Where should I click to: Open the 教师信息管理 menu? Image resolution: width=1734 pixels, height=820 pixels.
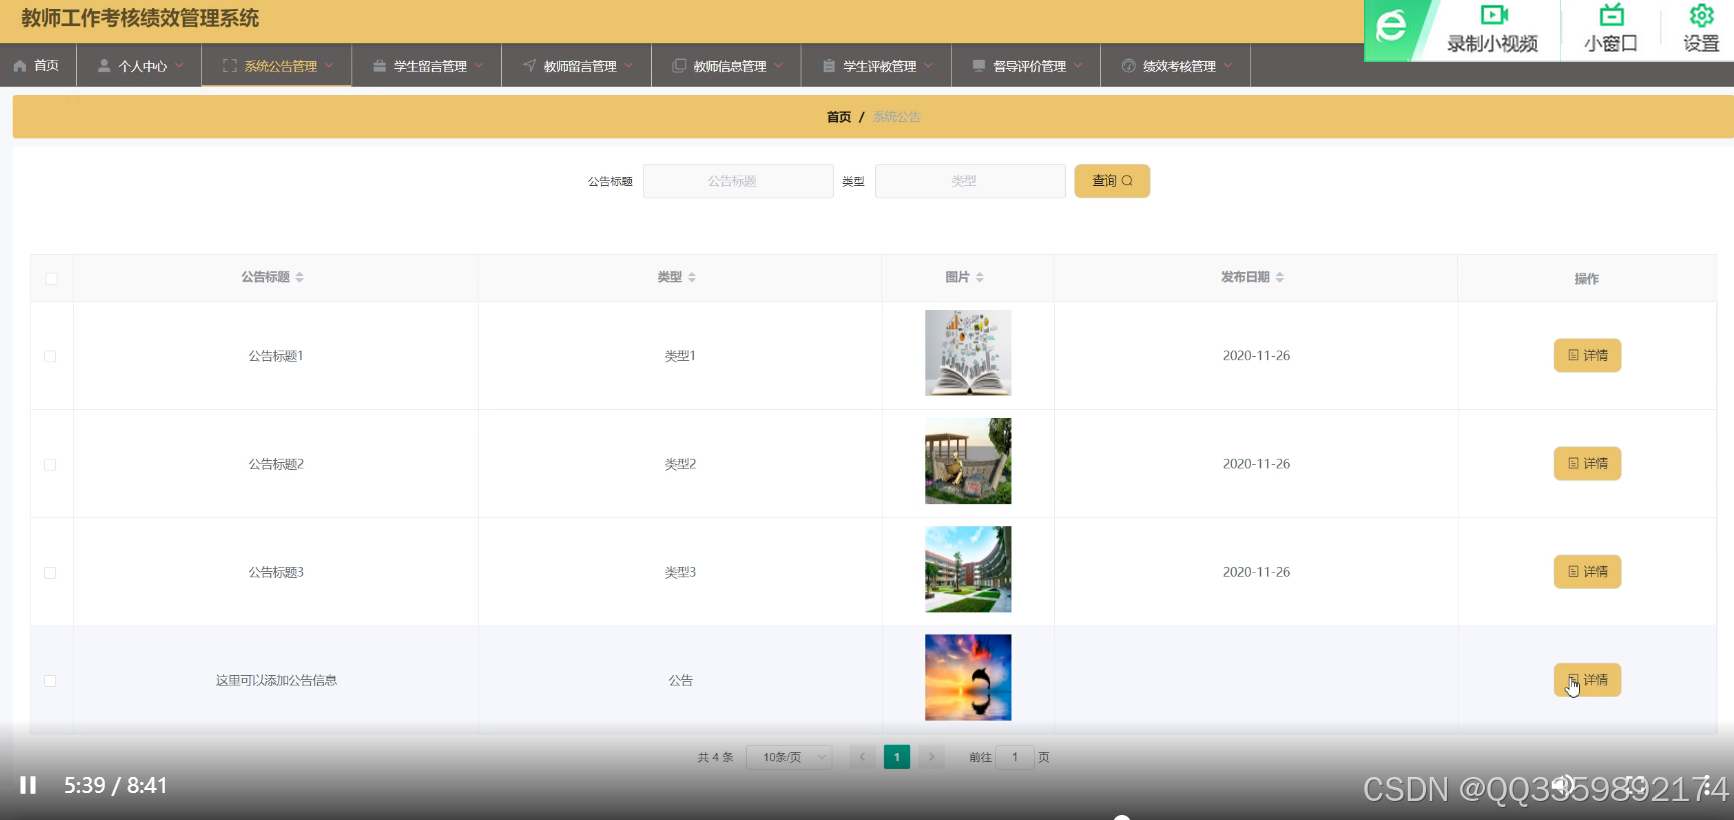tap(727, 66)
